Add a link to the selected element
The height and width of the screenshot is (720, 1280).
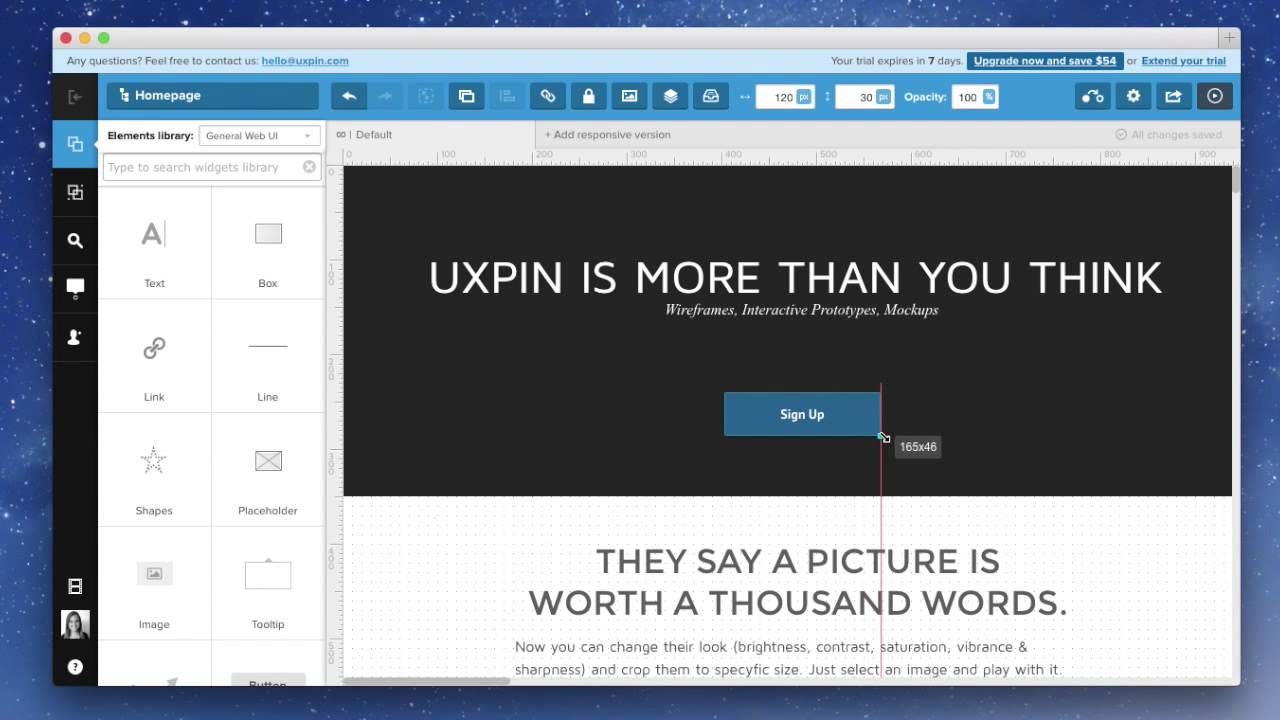[547, 96]
